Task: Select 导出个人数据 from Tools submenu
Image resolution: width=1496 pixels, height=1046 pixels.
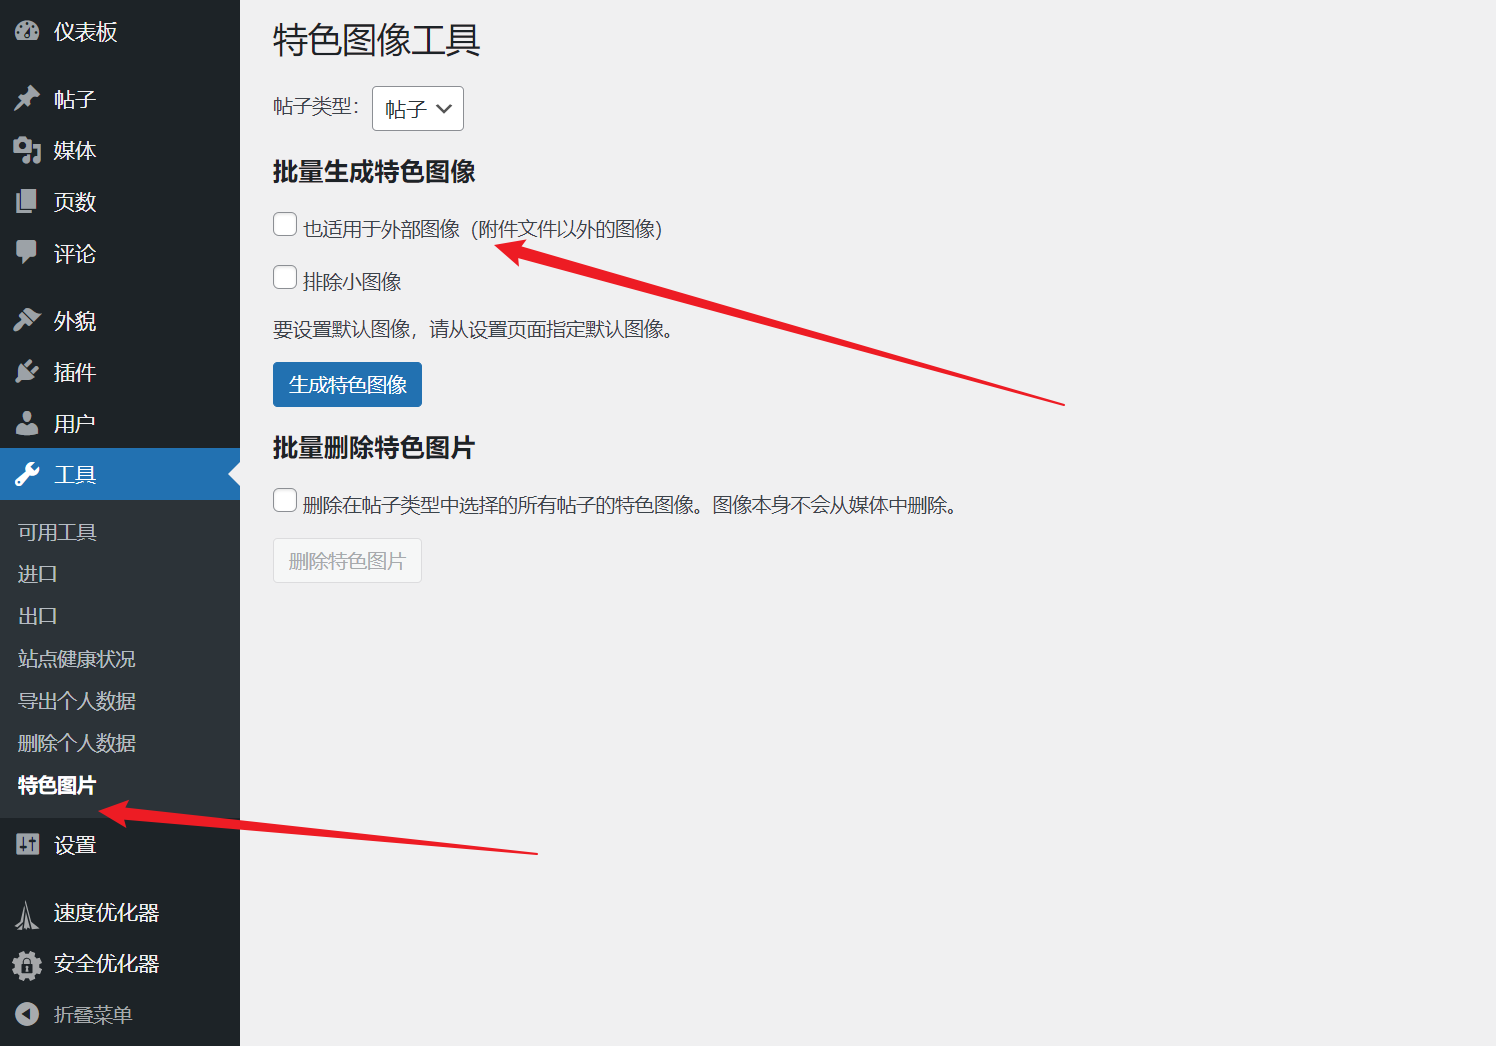Action: tap(77, 701)
